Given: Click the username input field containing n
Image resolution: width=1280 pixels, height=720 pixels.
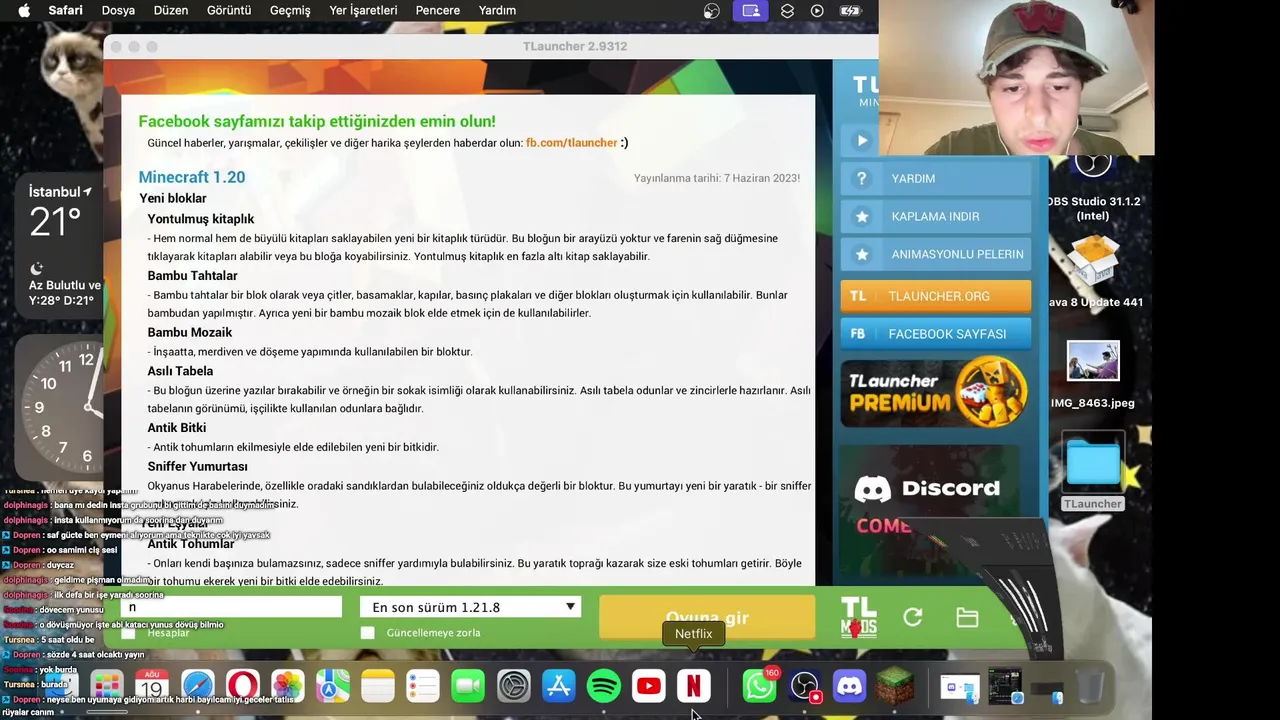Looking at the screenshot, I should [231, 607].
